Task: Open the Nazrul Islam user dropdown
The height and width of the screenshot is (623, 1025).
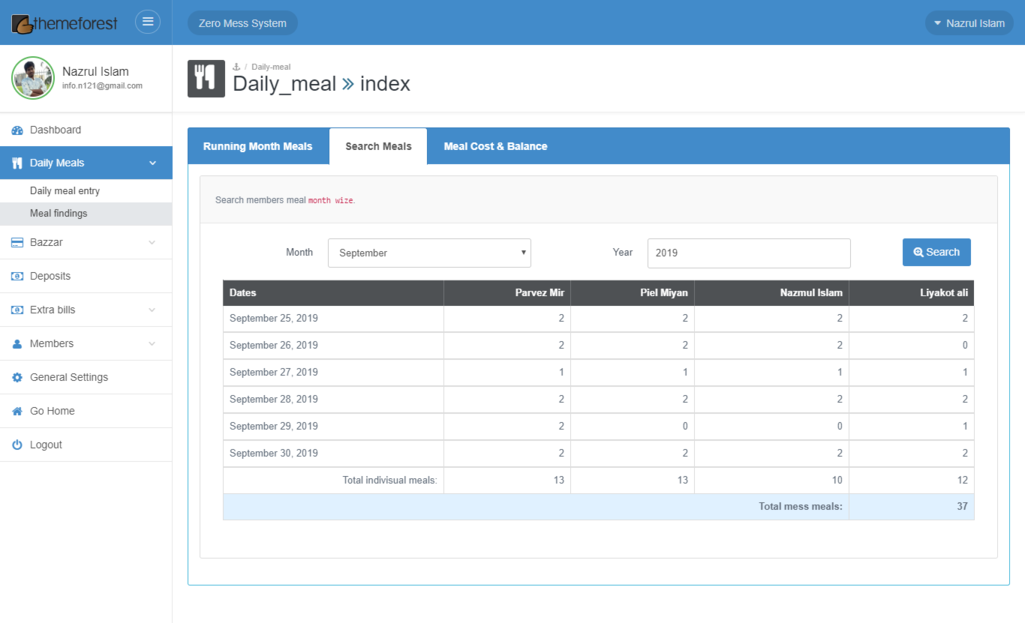Action: click(x=968, y=23)
